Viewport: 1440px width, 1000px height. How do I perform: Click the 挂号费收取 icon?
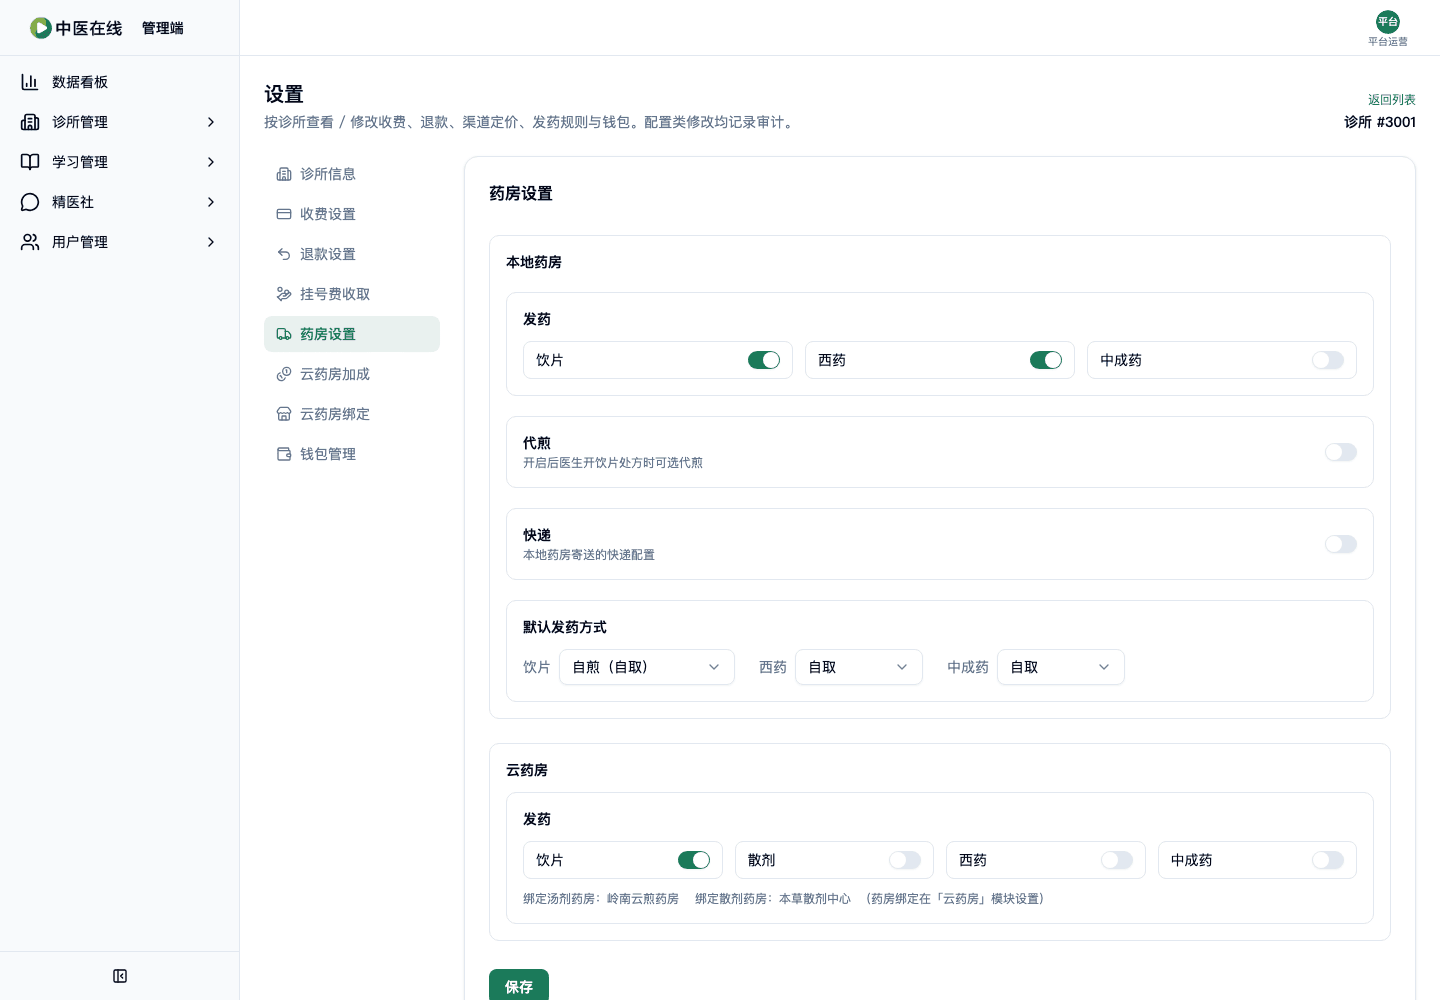pyautogui.click(x=284, y=294)
